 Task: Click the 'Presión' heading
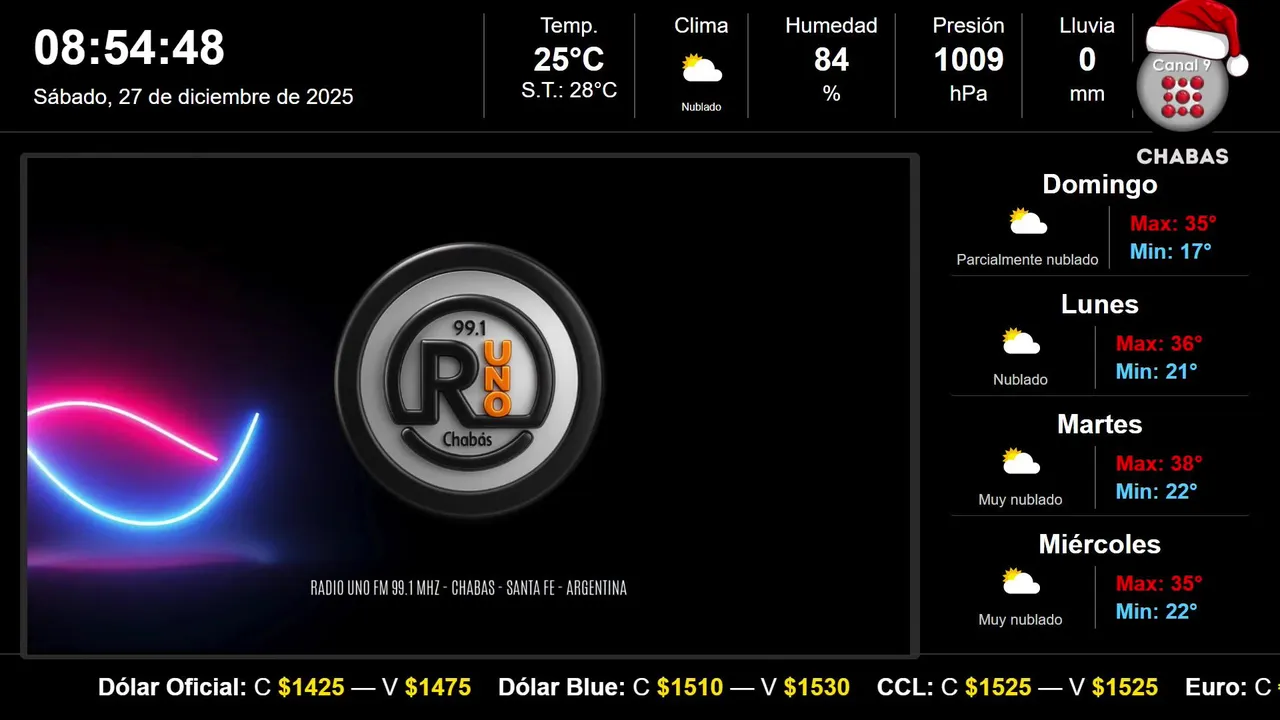coord(968,26)
